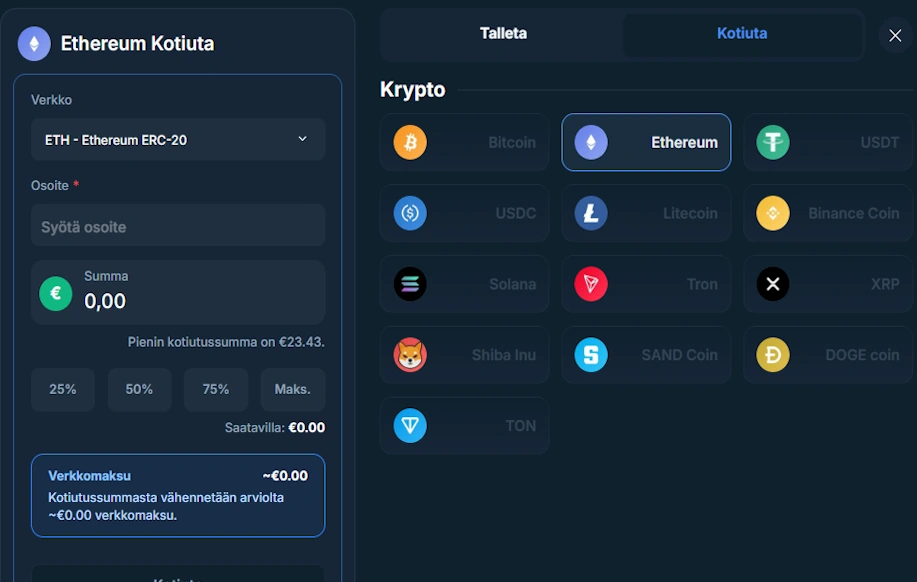The image size is (917, 582).
Task: Pick the USDC coin icon
Action: click(x=410, y=213)
